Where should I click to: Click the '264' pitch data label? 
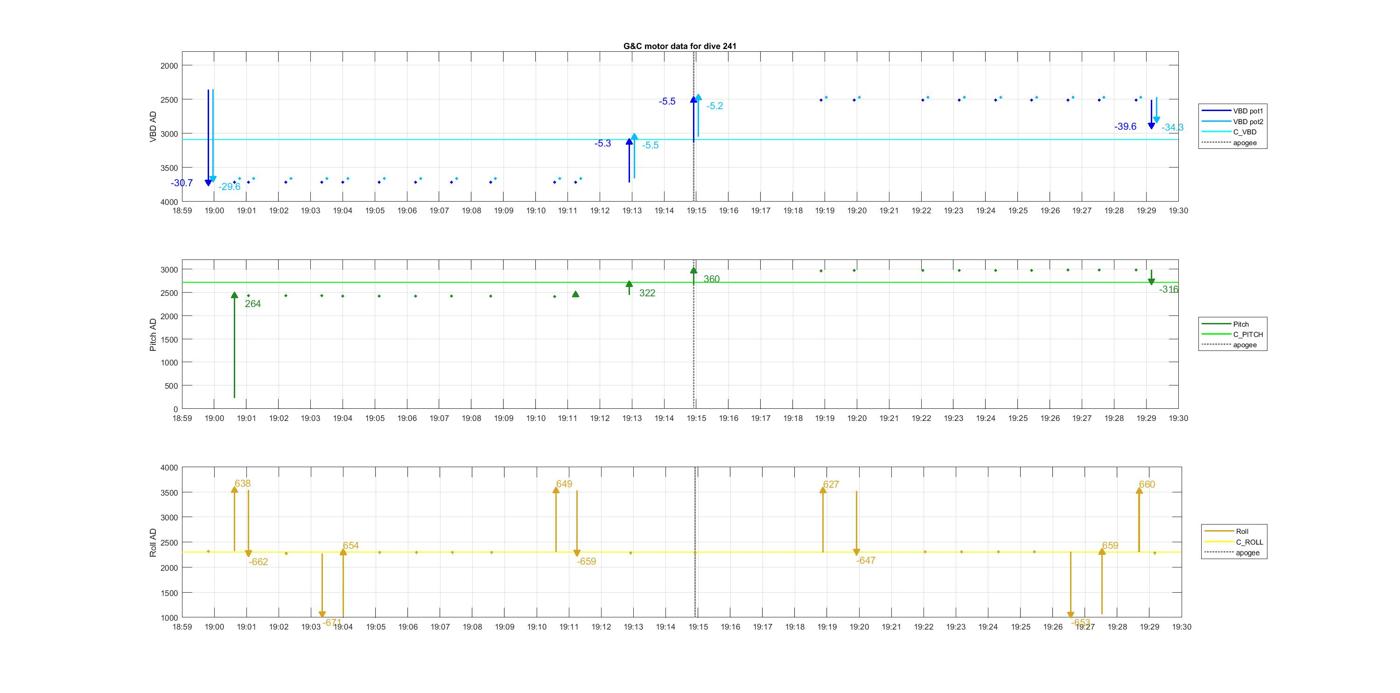pos(253,304)
